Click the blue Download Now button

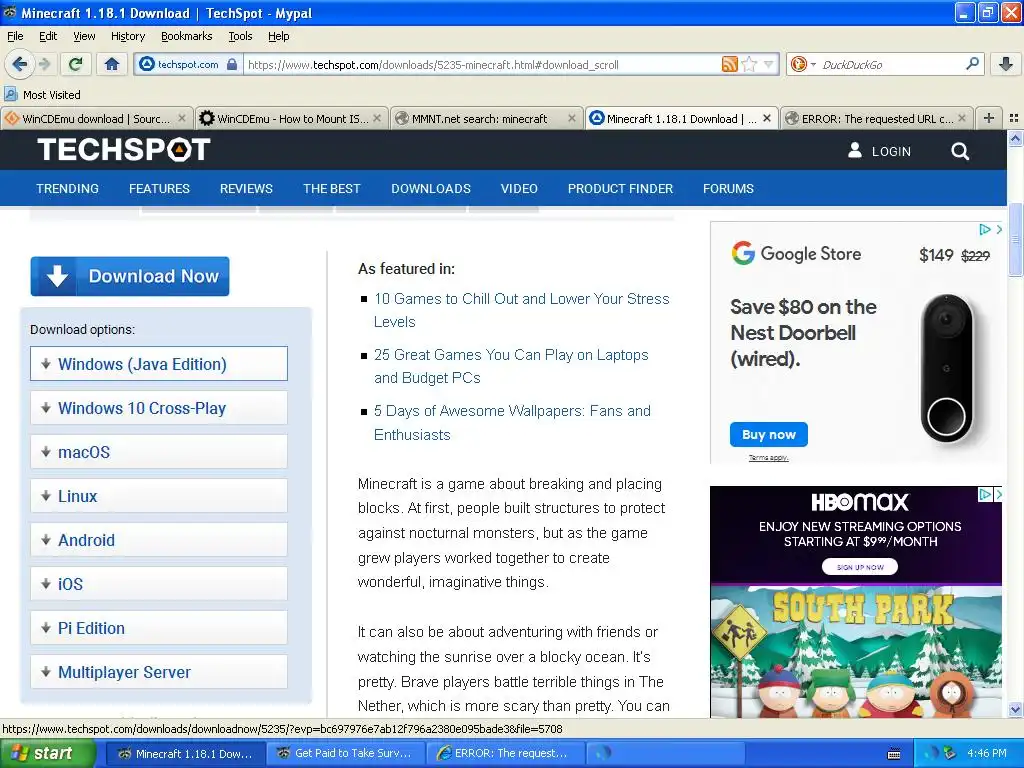point(130,276)
